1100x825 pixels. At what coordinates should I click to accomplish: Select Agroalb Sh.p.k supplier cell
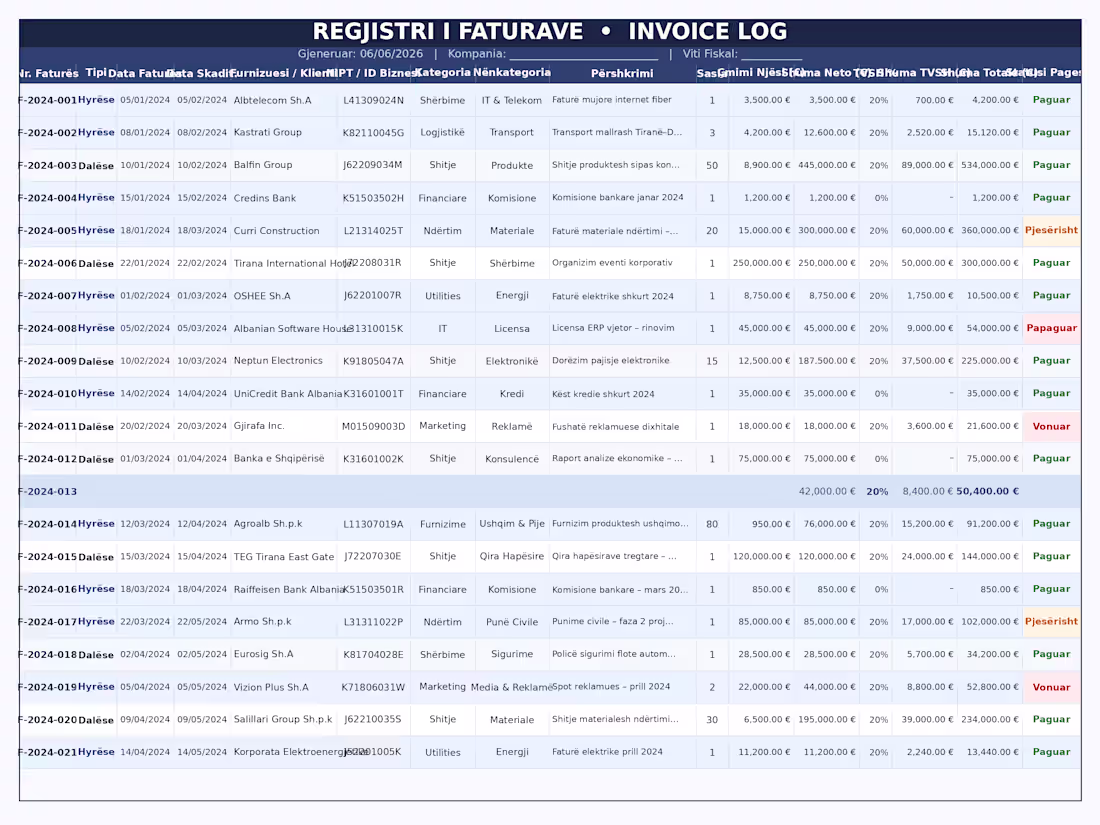(x=268, y=523)
